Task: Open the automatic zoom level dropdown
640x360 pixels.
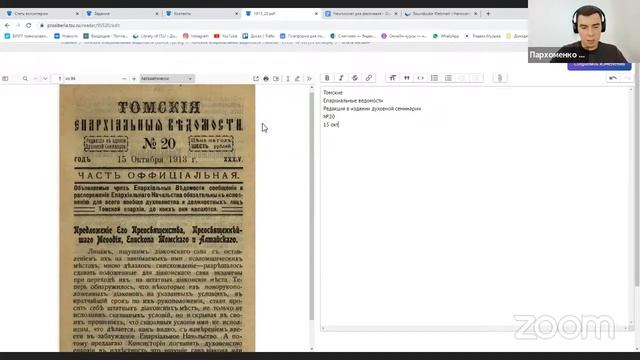Action: 167,78
